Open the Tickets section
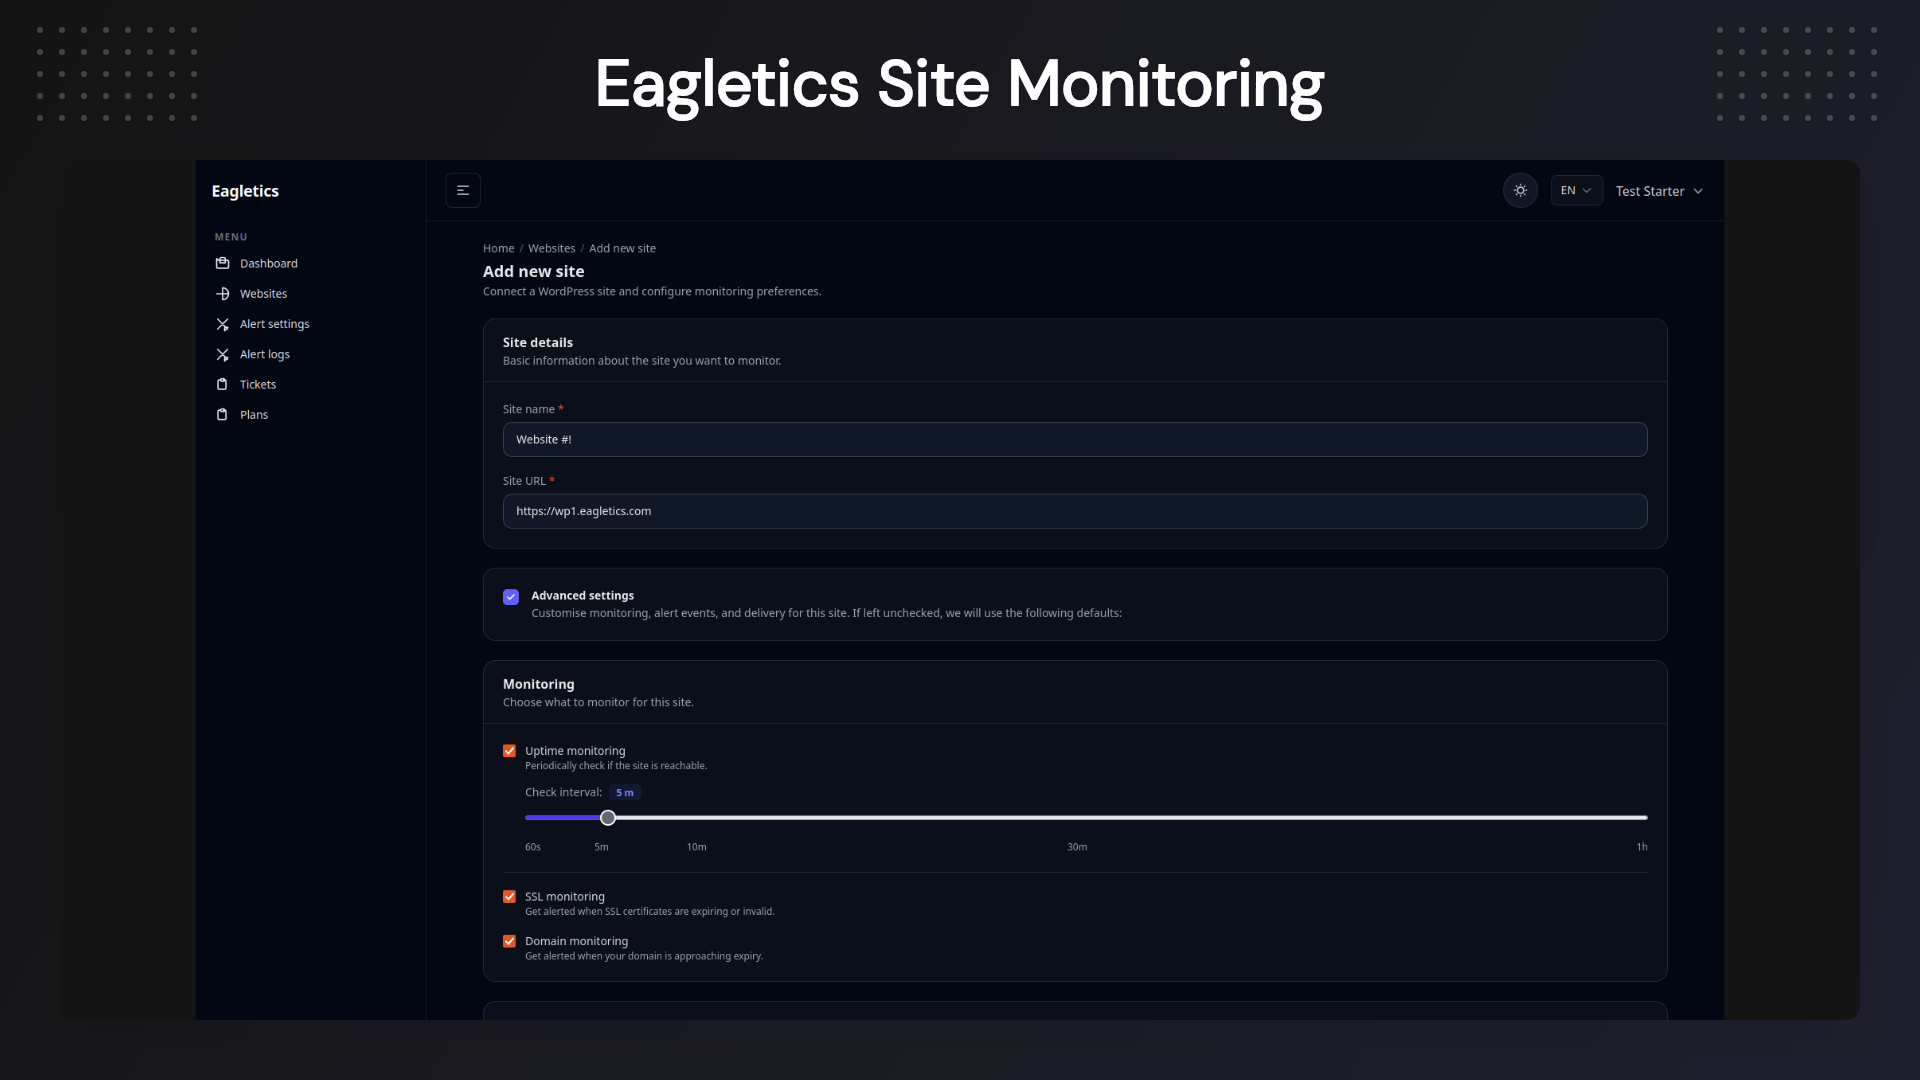 258,384
